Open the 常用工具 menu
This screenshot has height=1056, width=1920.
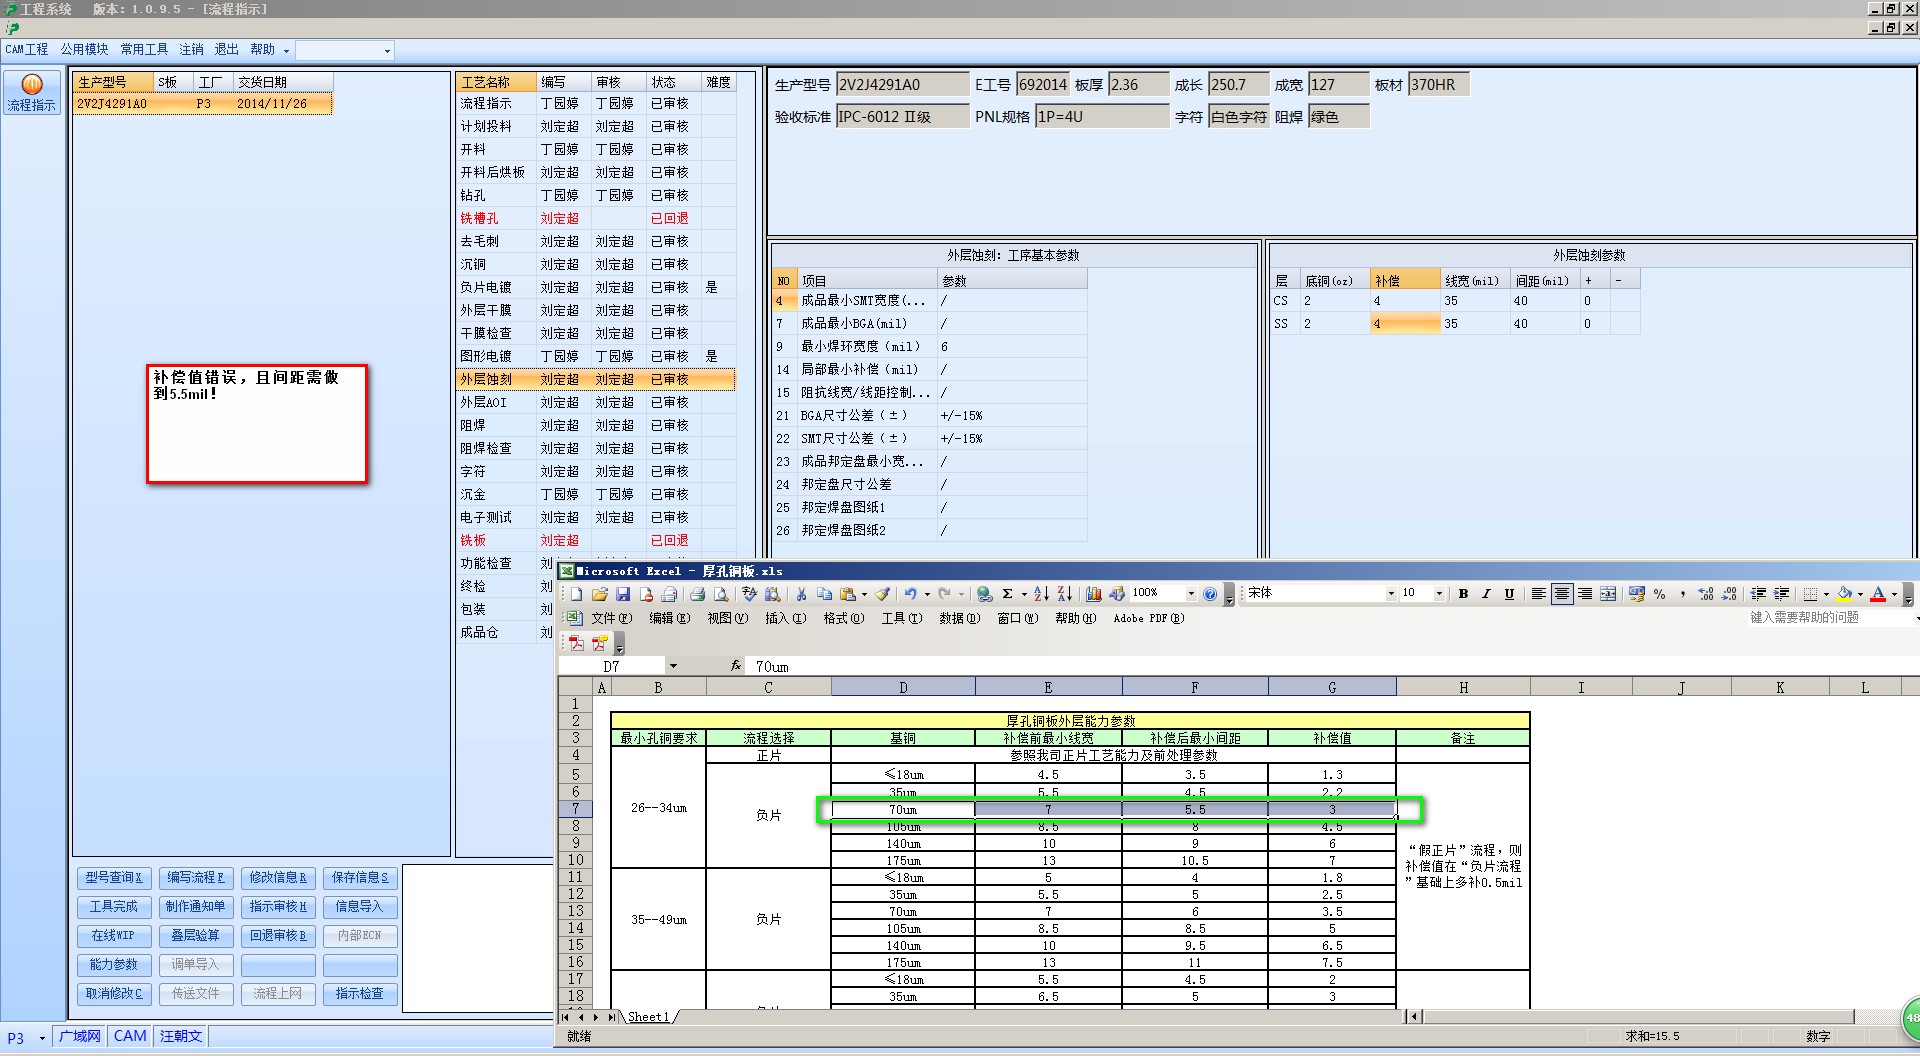(x=144, y=49)
